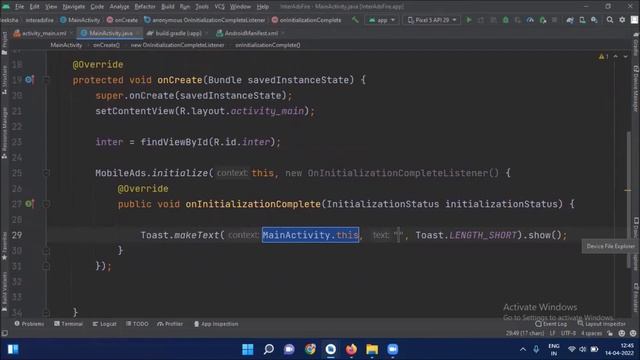Collapse onInitializationComplete fold on line 27
Viewport: 640px width, 360px height.
[x=46, y=204]
